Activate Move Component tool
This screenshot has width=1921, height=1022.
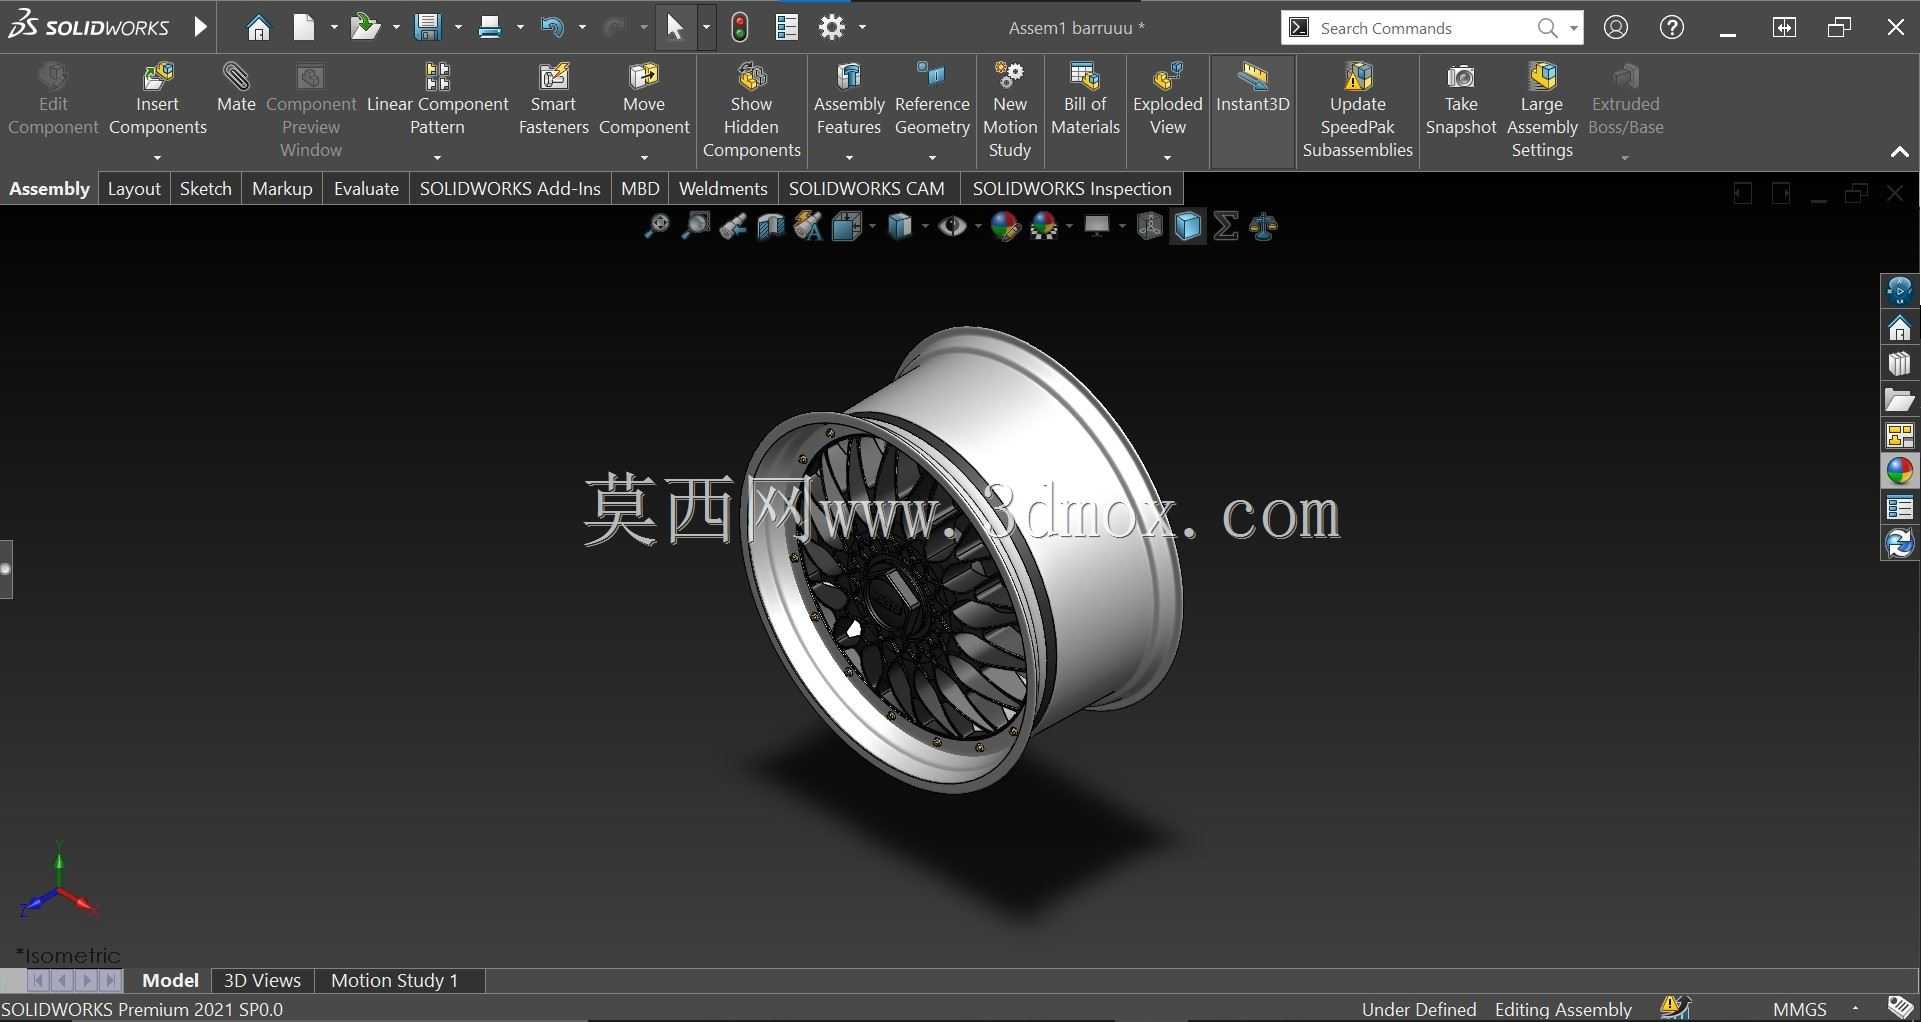pyautogui.click(x=644, y=100)
